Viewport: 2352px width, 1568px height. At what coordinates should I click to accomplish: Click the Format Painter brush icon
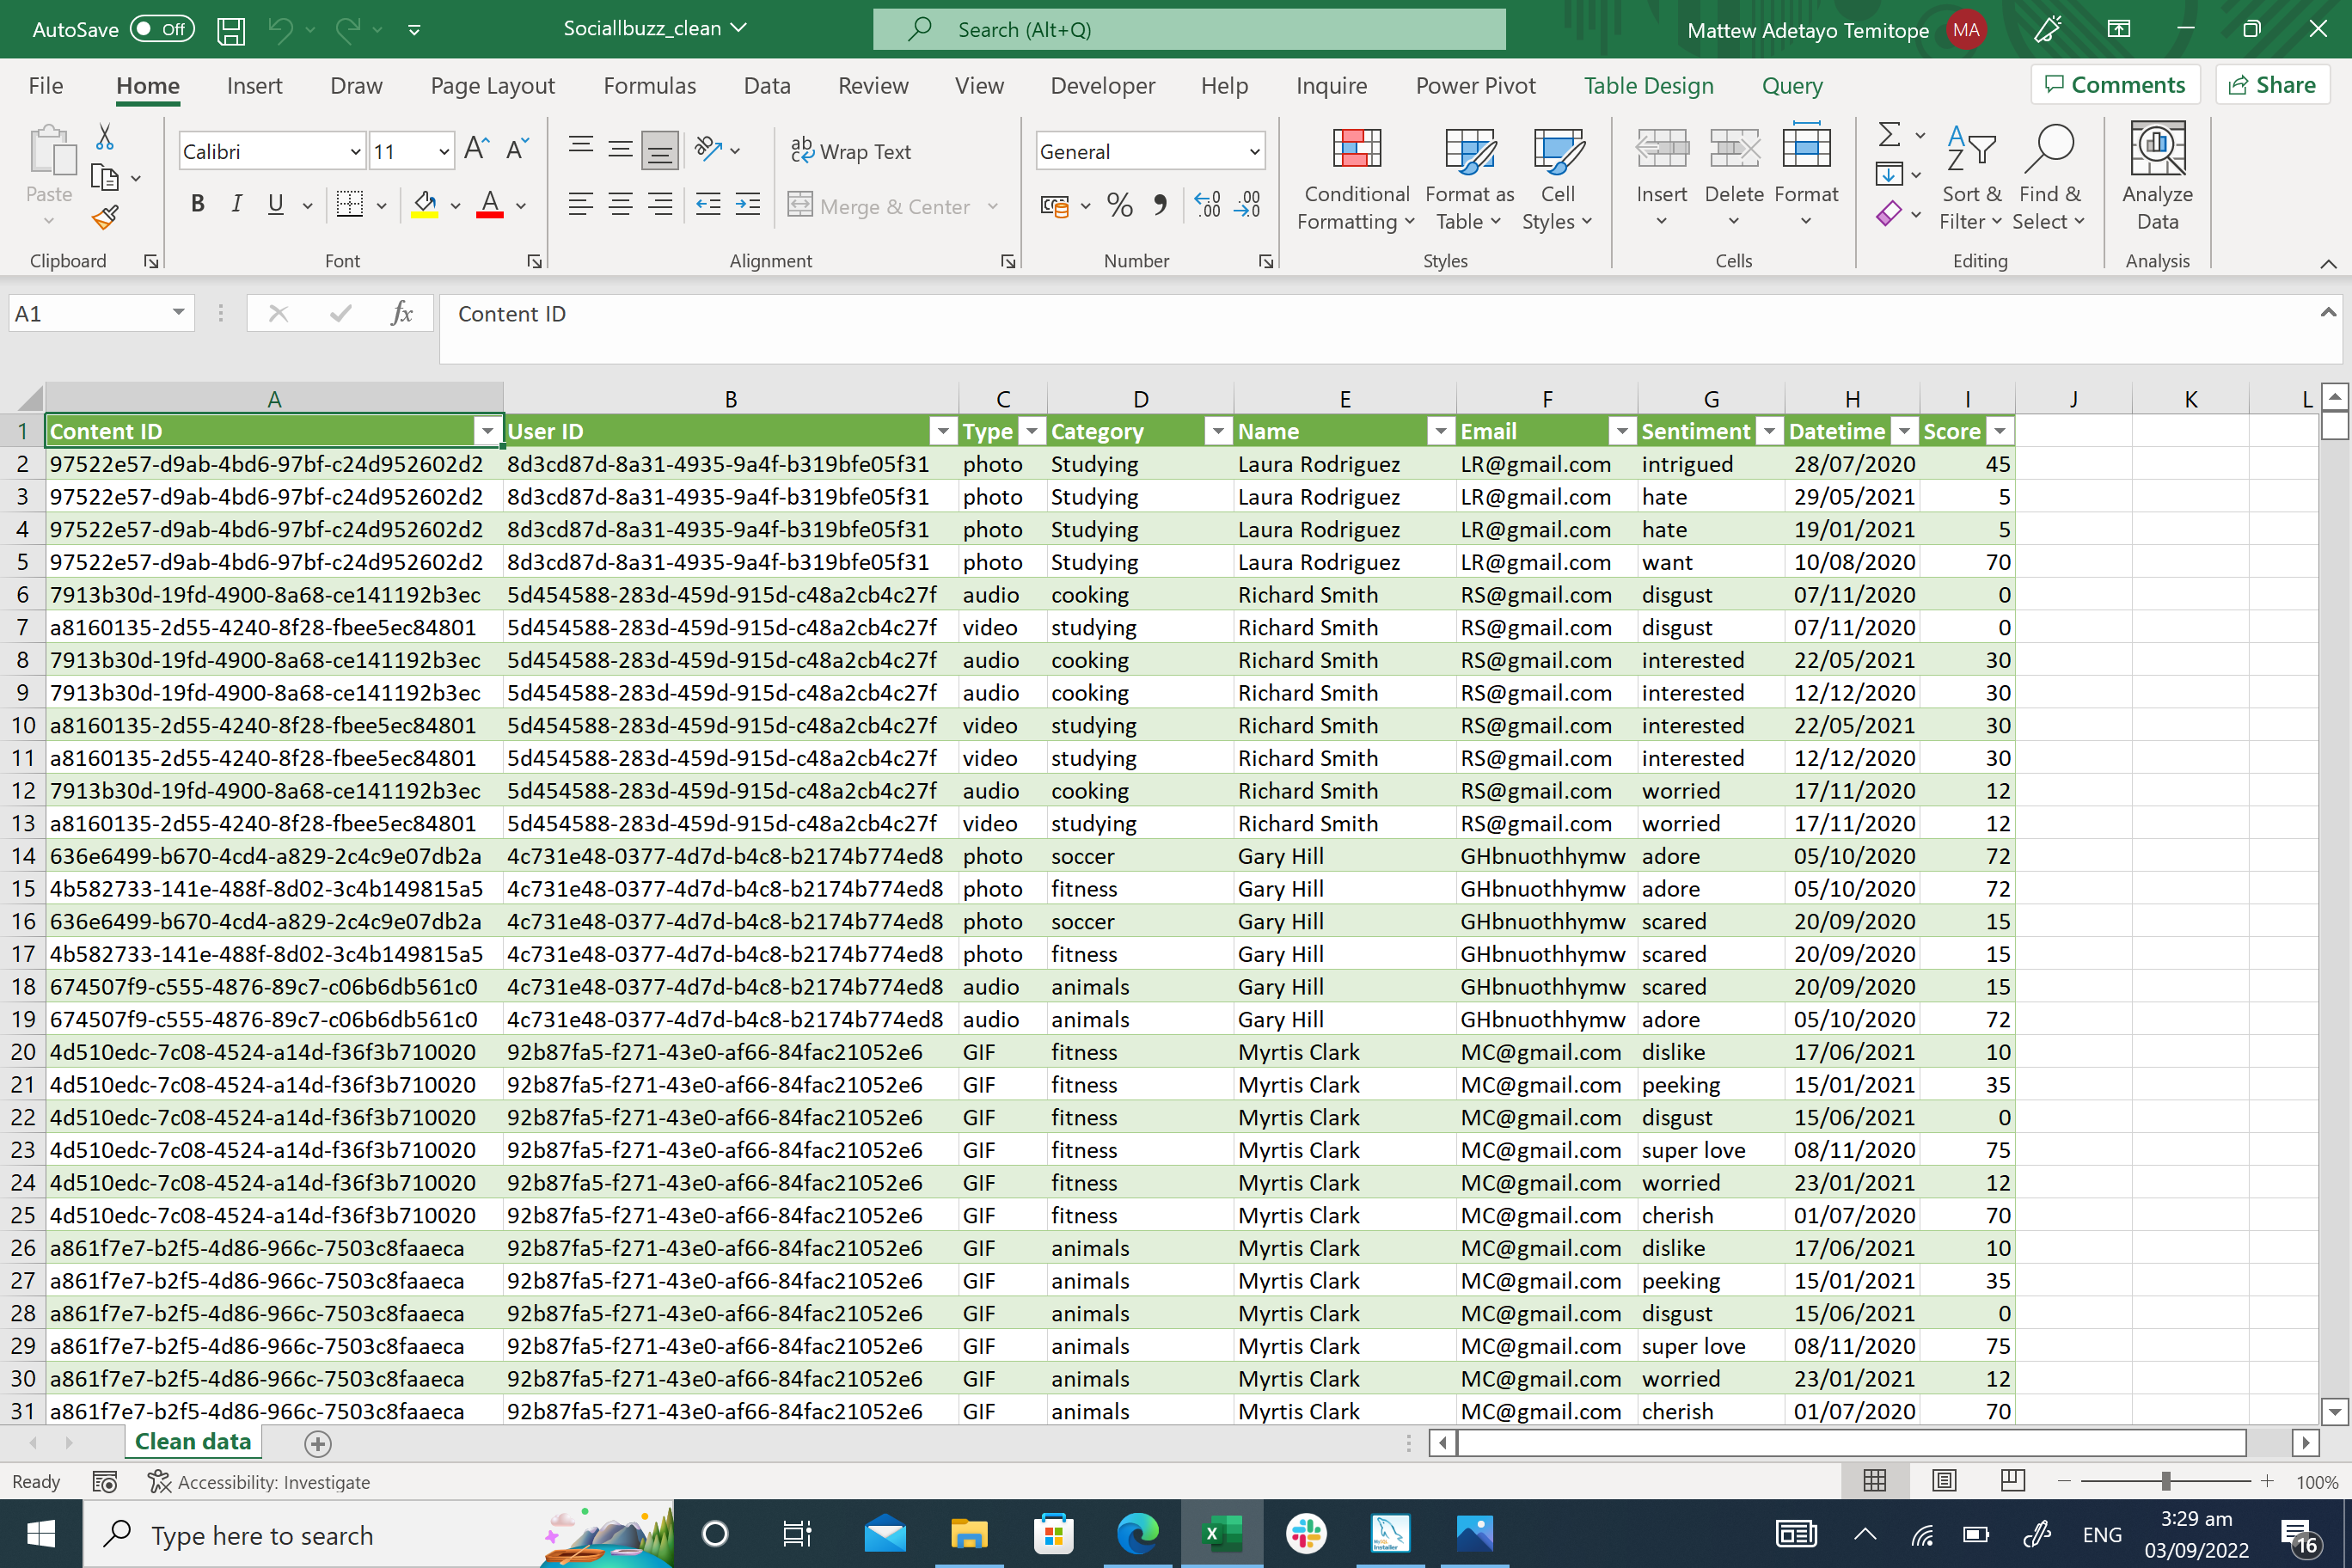tap(105, 217)
